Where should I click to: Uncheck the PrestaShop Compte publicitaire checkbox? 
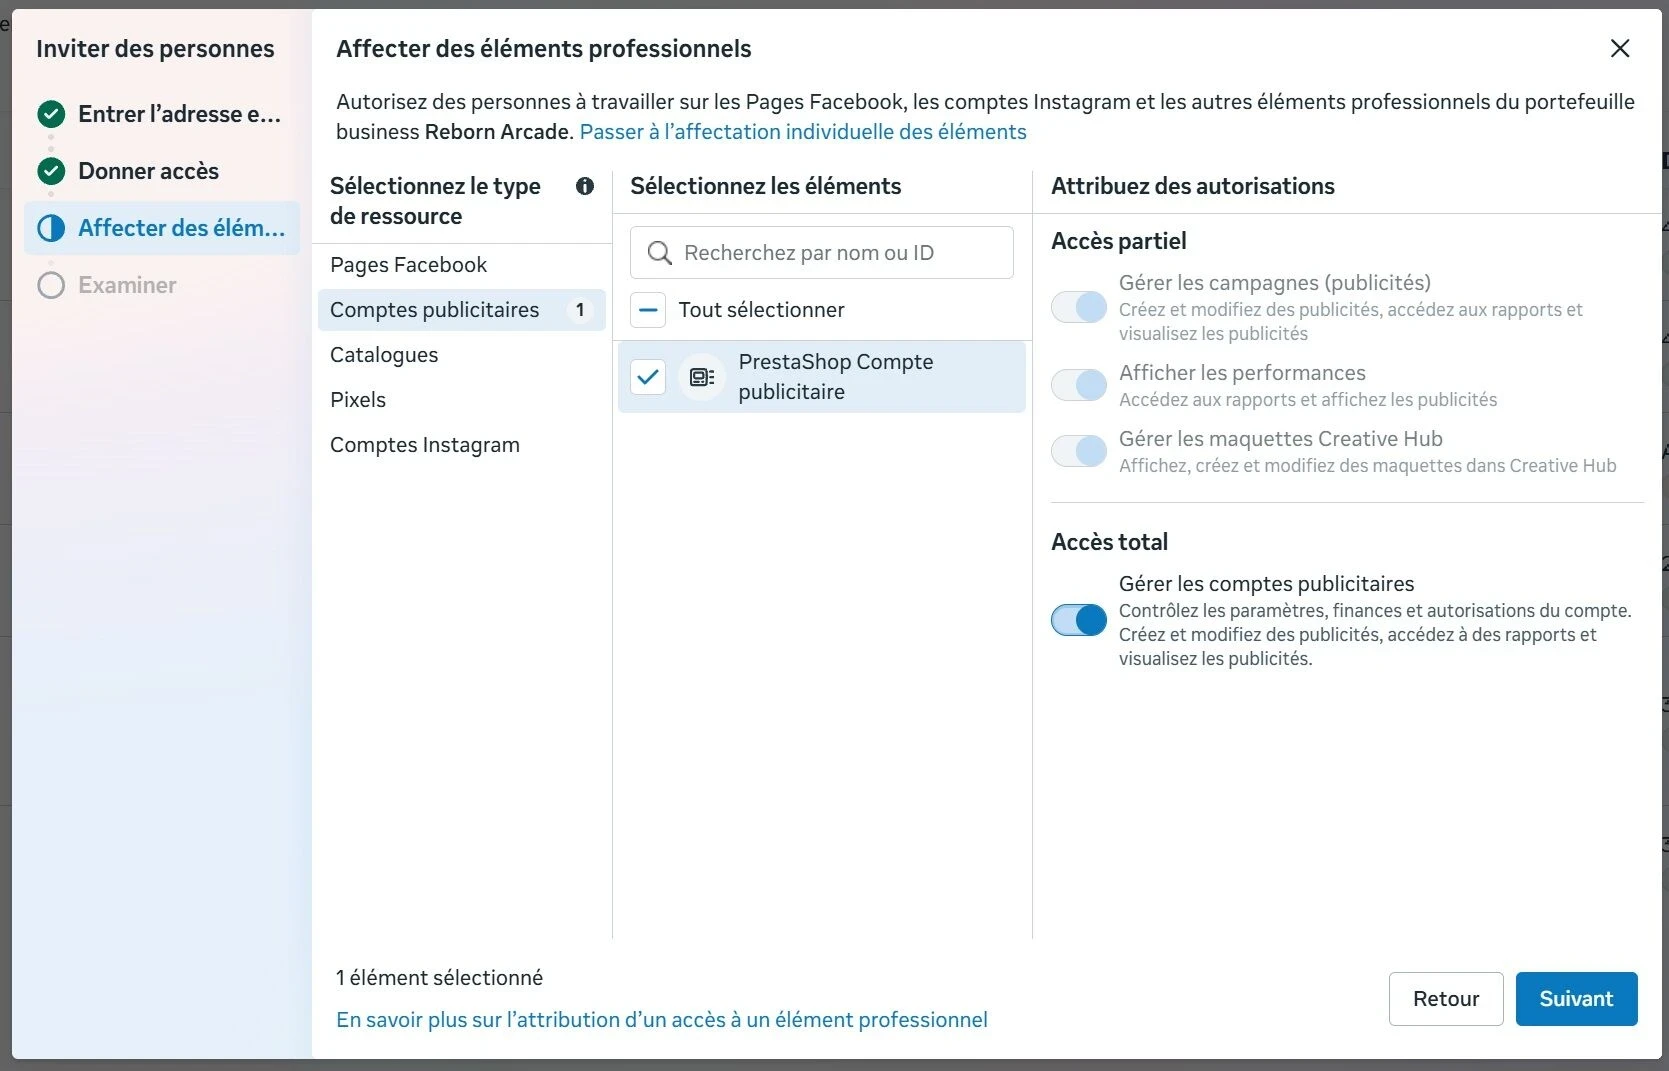[648, 377]
